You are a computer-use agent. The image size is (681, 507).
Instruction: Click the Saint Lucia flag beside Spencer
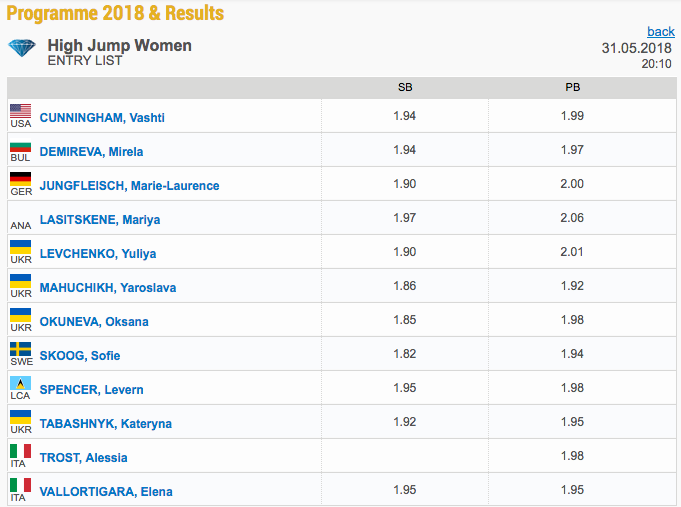click(20, 383)
